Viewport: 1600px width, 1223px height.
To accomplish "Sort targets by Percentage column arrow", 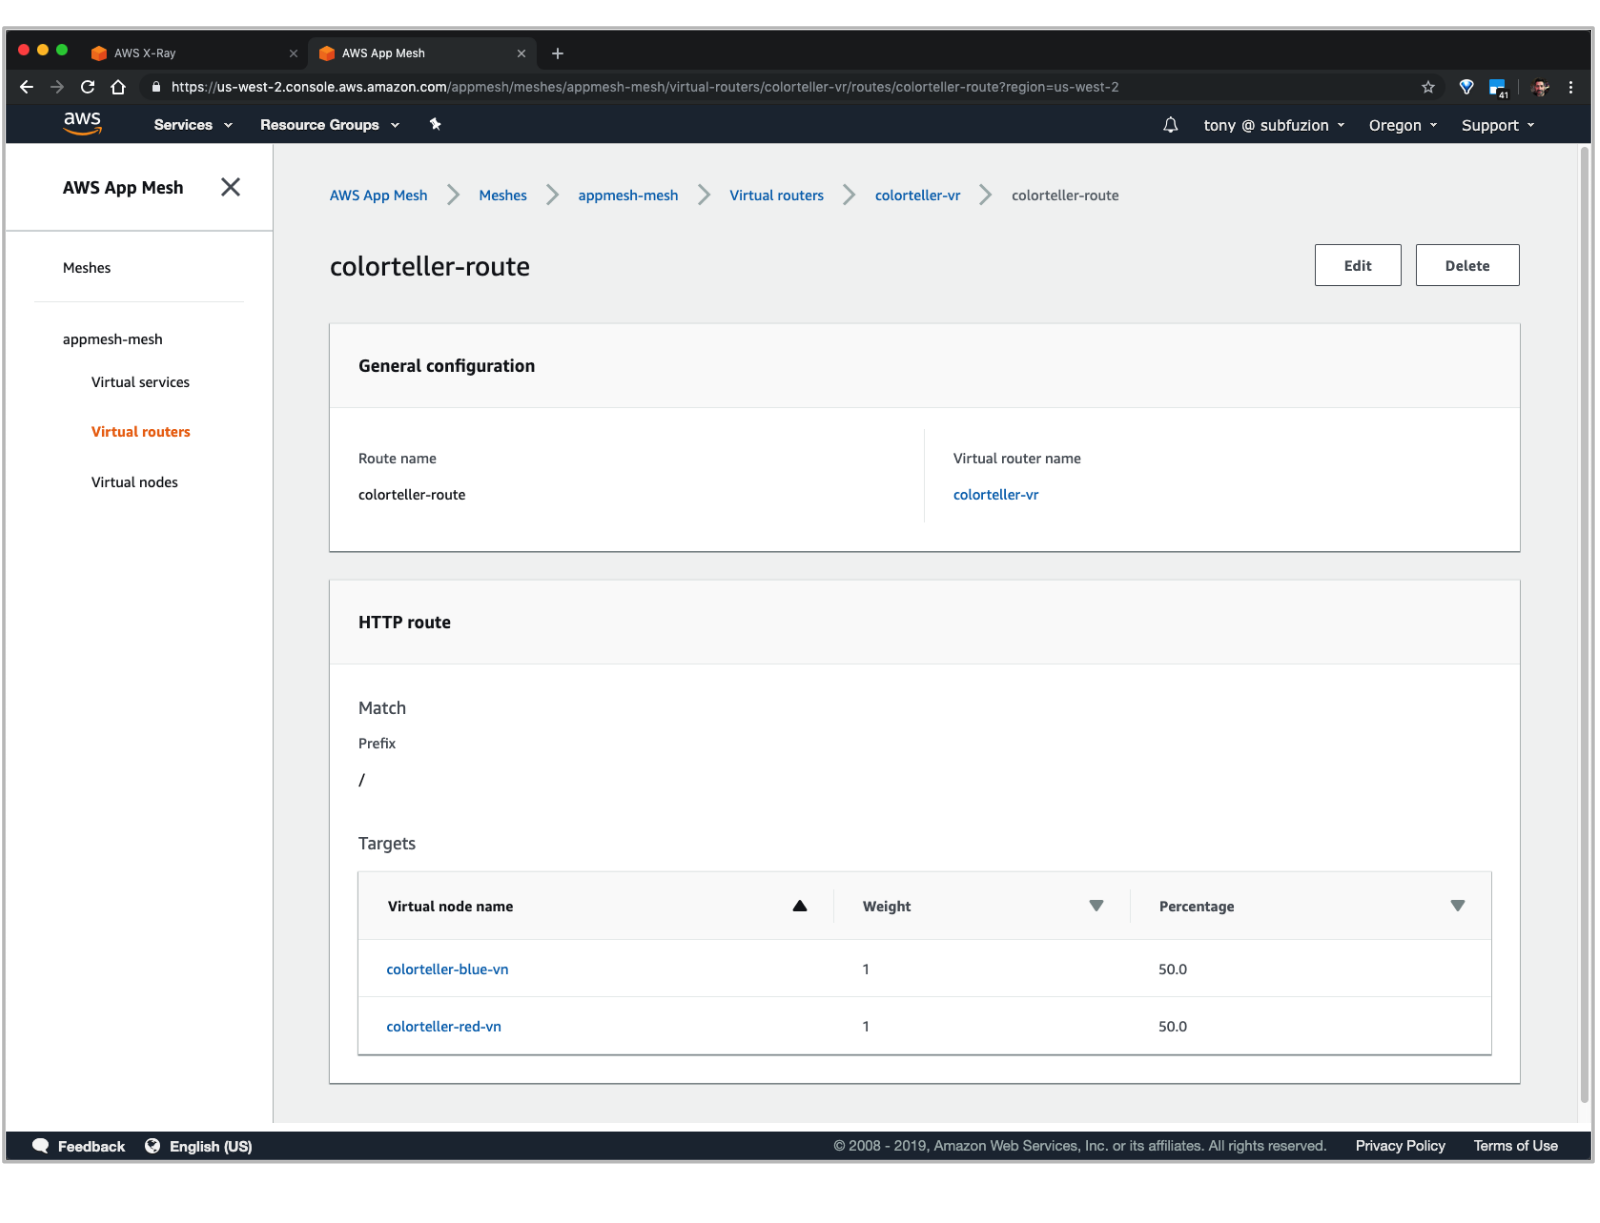I will pos(1457,906).
